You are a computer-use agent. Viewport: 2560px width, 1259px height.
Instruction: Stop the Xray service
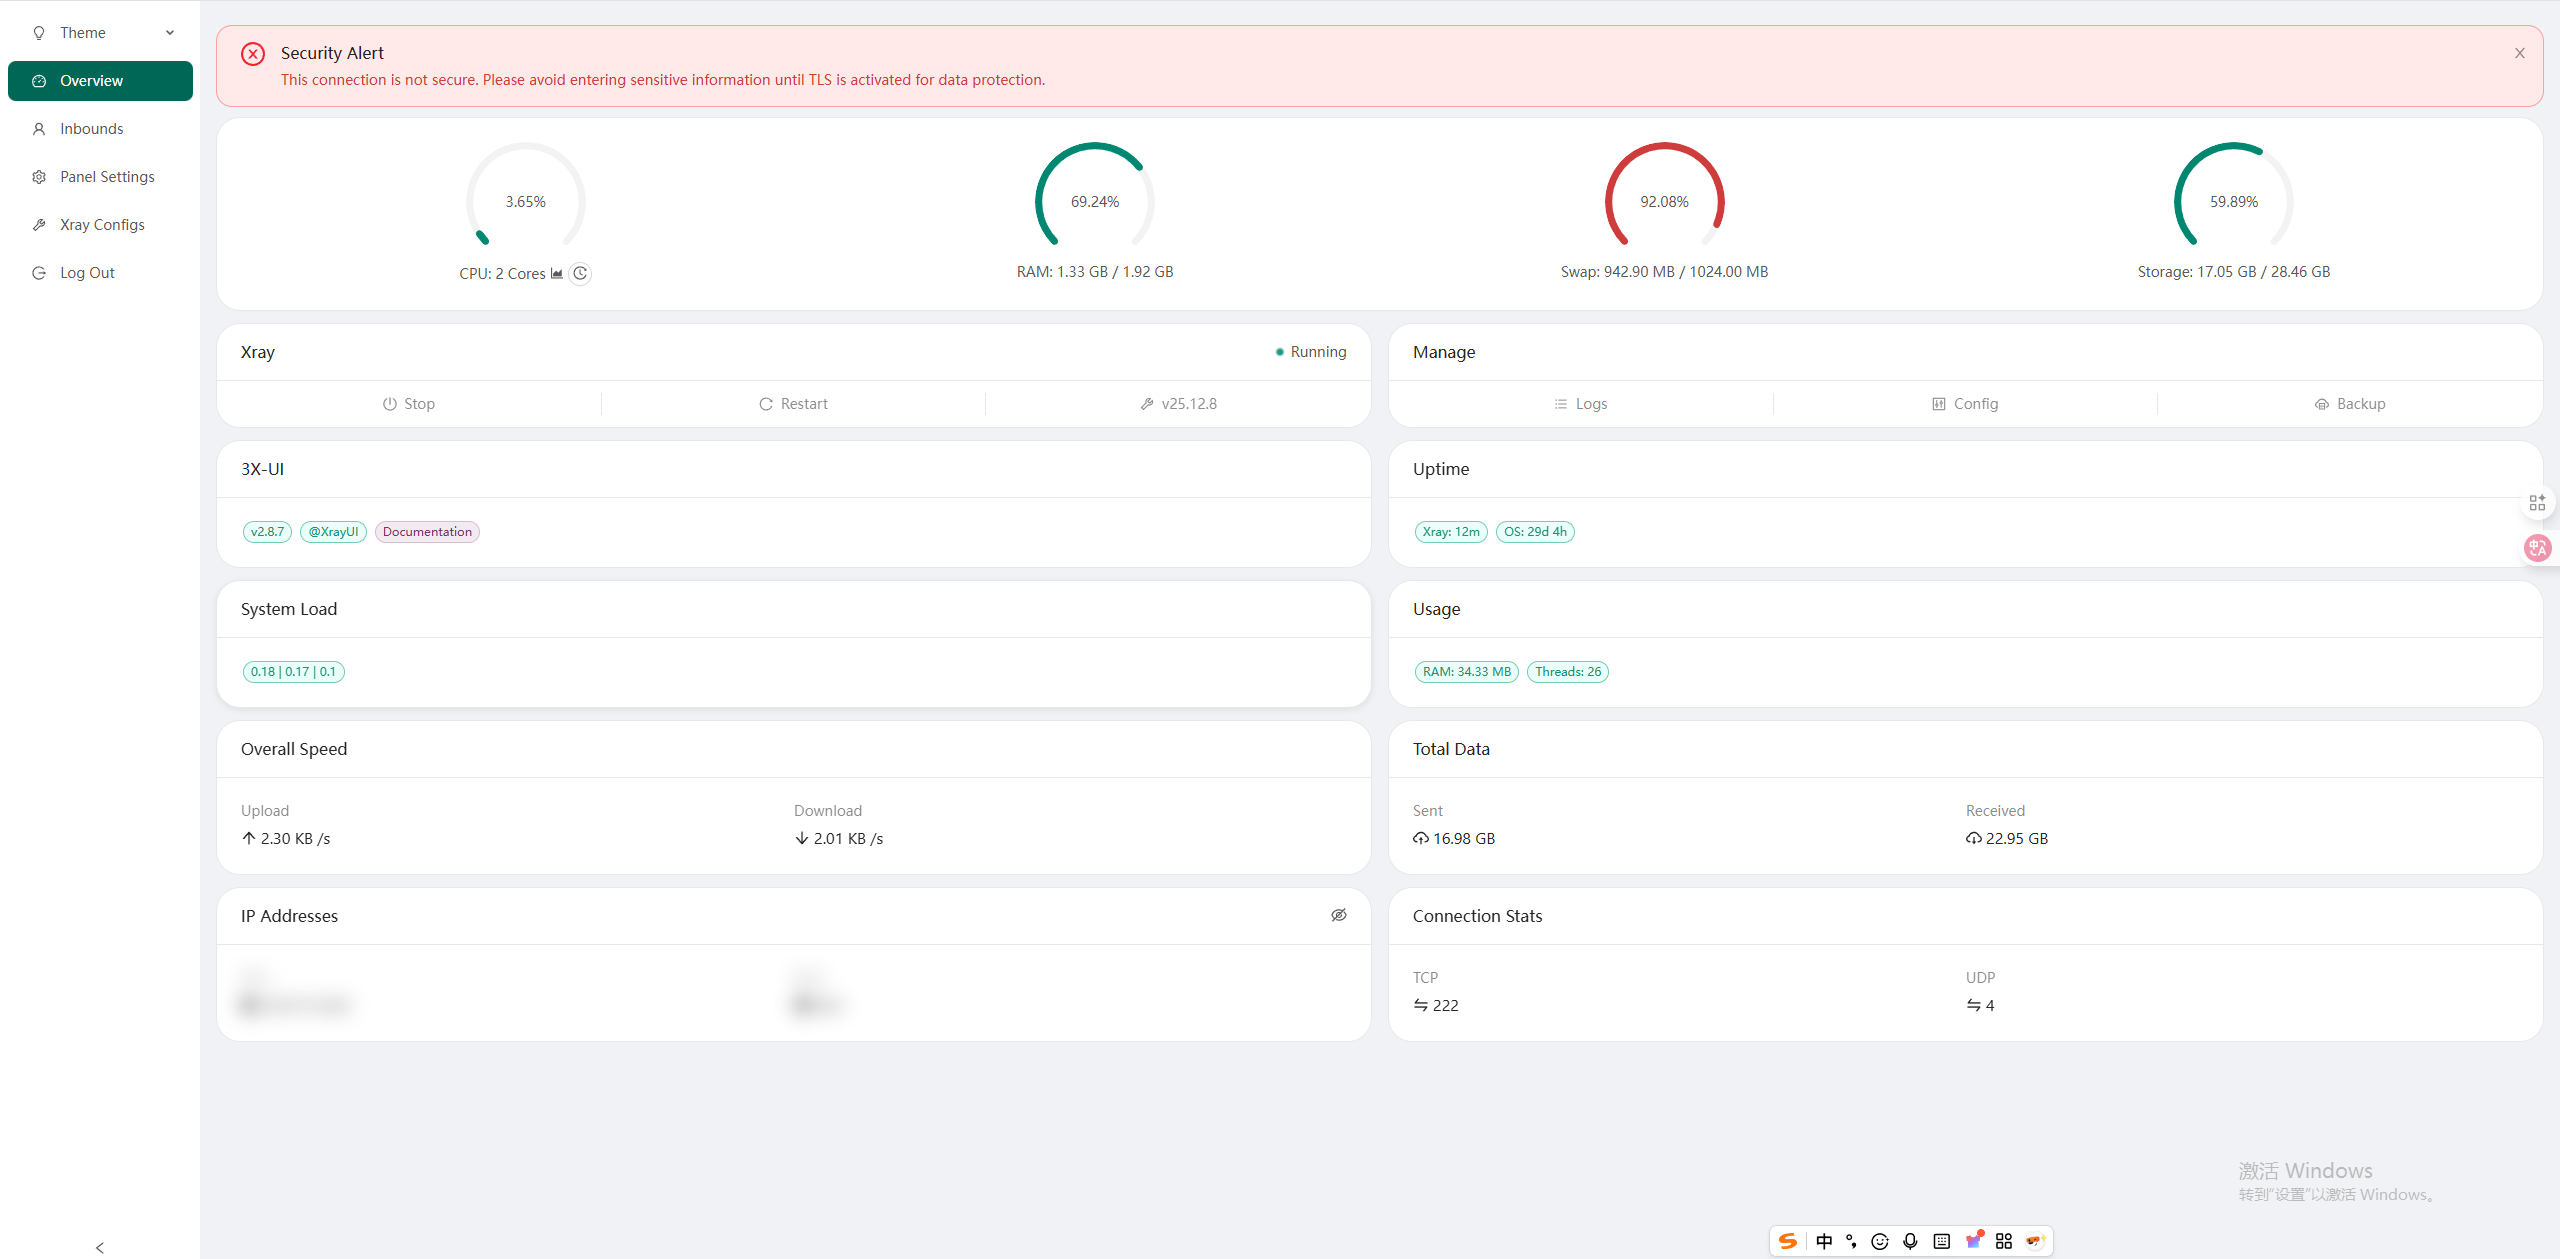click(x=409, y=404)
